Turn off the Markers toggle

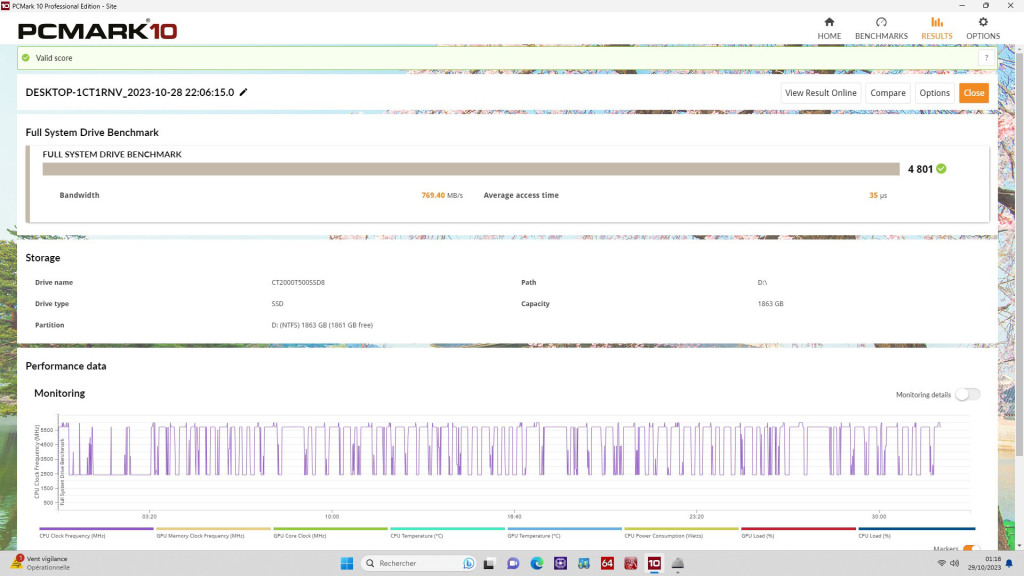(970, 548)
